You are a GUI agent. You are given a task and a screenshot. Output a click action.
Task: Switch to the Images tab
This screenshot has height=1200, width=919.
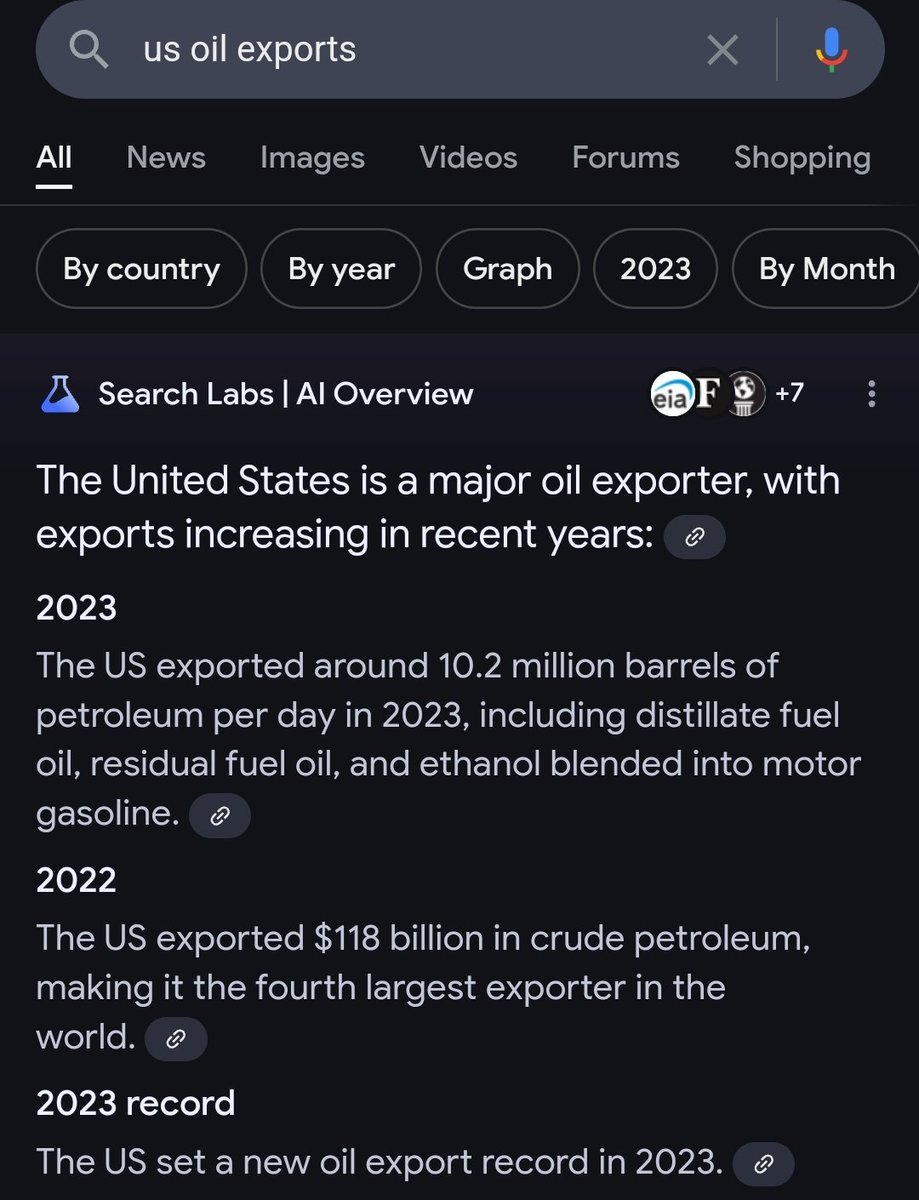[x=312, y=158]
